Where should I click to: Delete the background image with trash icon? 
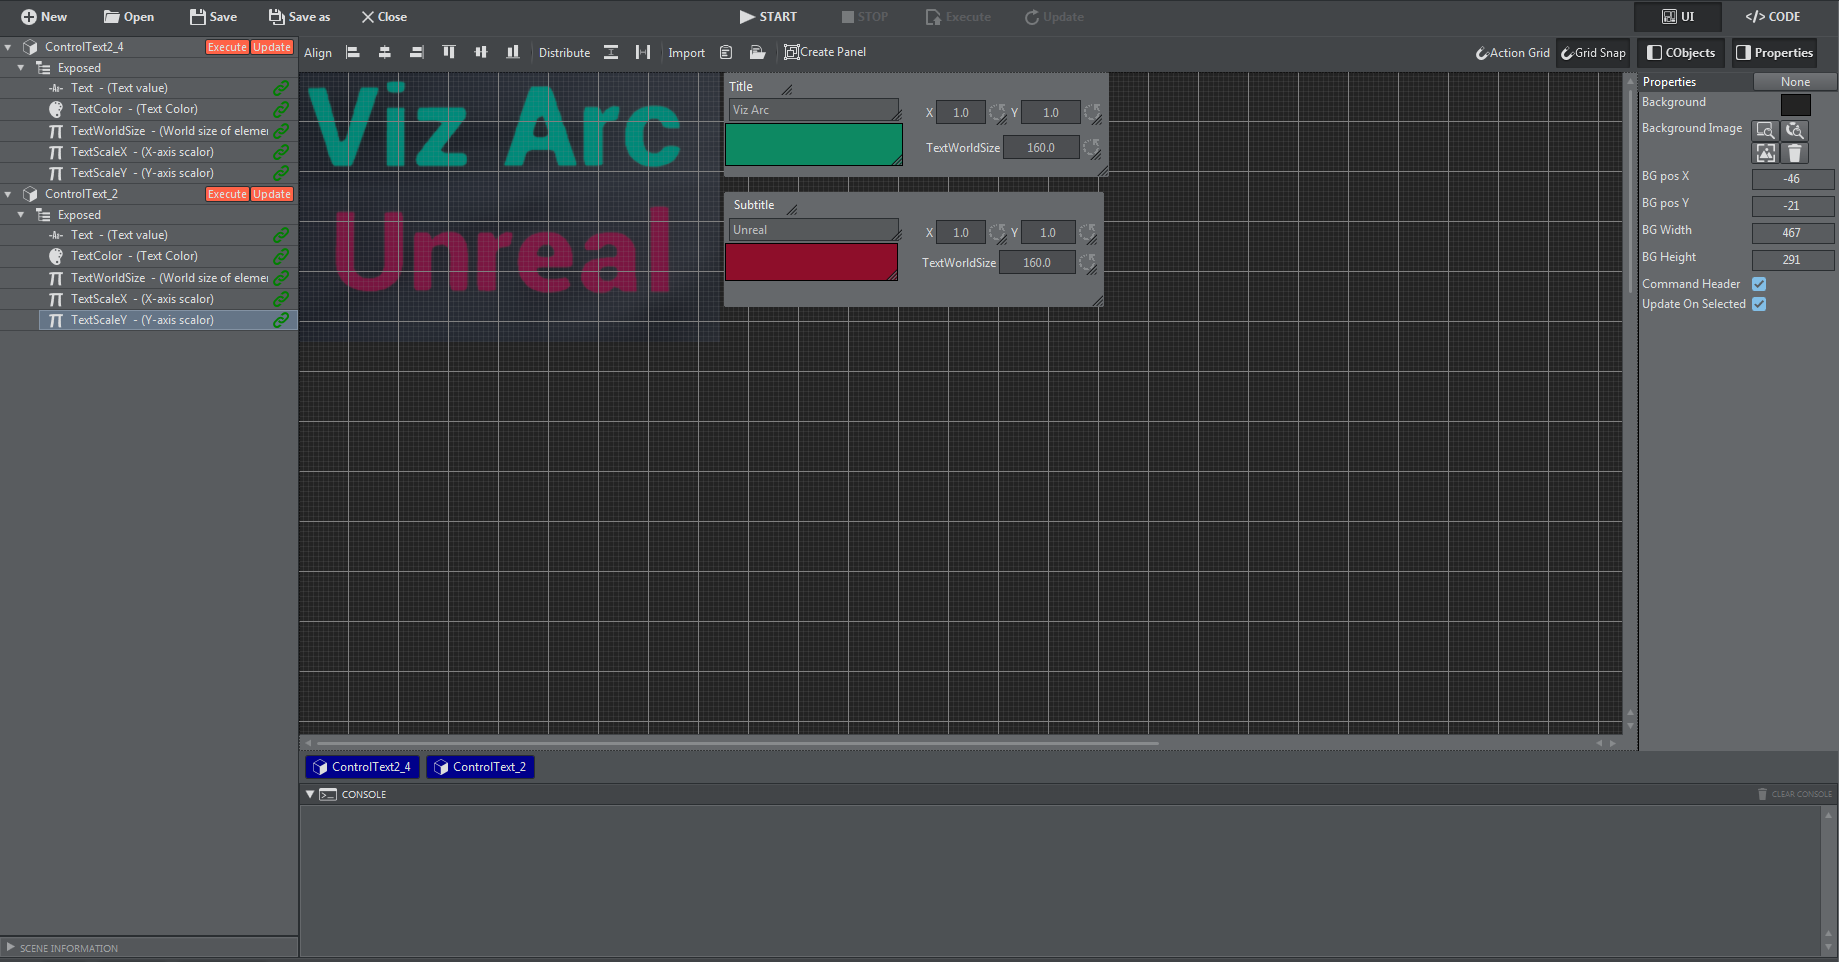click(x=1795, y=153)
